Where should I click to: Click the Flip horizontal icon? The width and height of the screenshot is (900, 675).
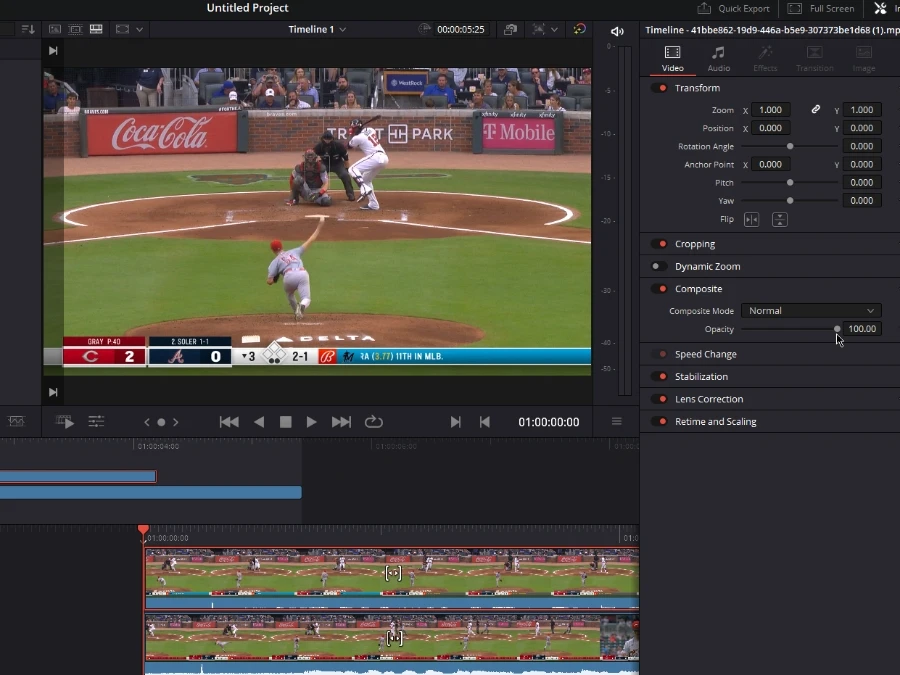751,219
